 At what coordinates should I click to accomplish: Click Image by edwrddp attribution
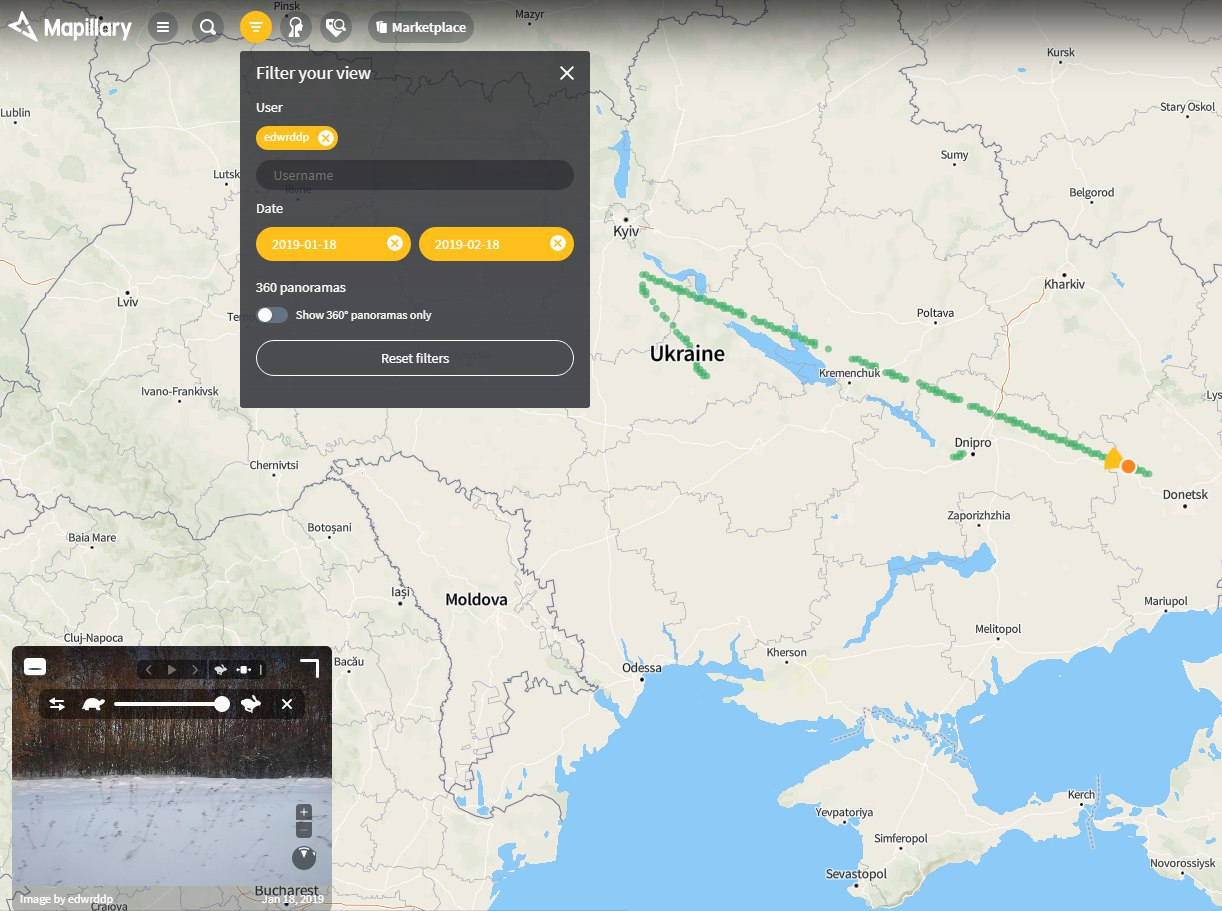click(66, 899)
